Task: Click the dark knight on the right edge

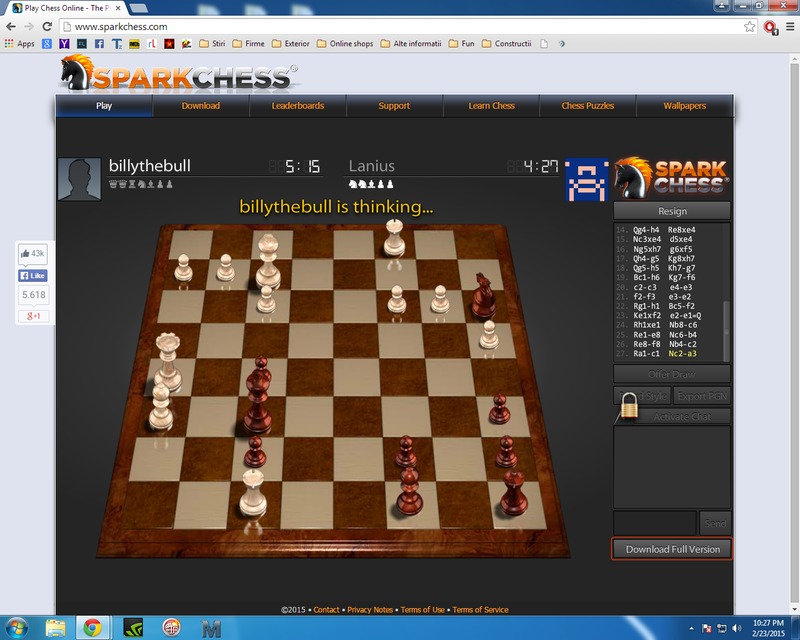Action: point(483,295)
